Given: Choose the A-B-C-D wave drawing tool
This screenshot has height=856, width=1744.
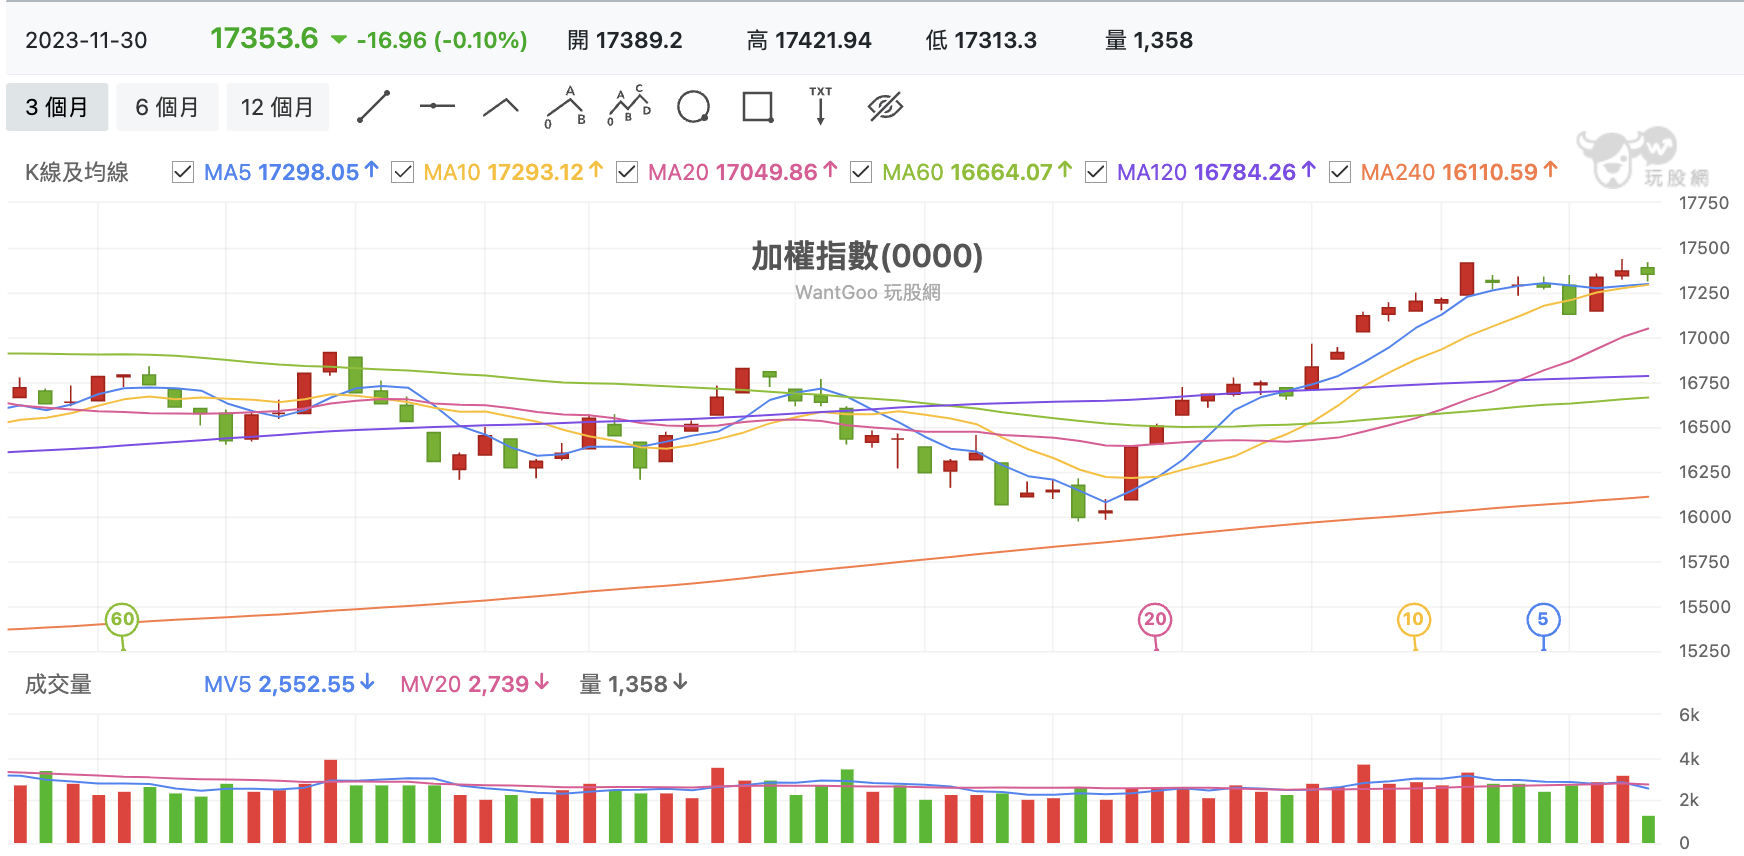Looking at the screenshot, I should pos(629,105).
